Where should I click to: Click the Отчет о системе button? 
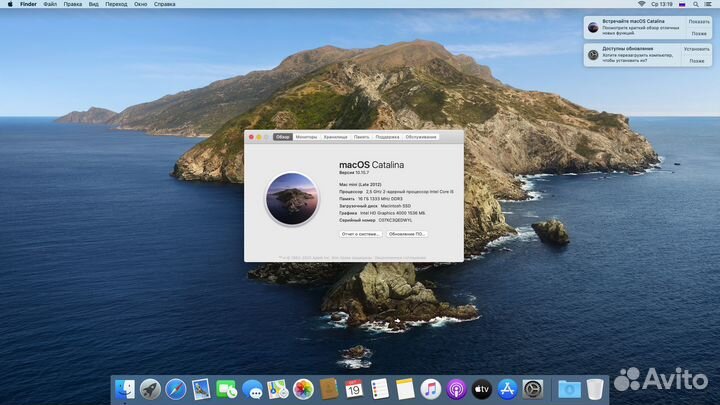click(x=360, y=234)
